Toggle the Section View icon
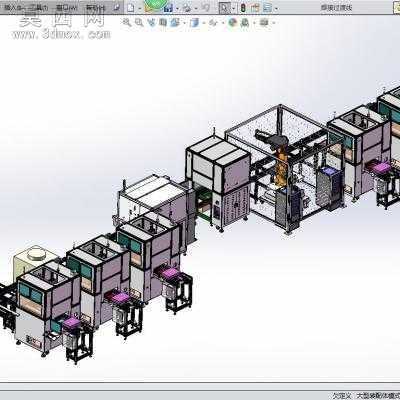Viewport: 400px width, 400px height. (x=163, y=22)
